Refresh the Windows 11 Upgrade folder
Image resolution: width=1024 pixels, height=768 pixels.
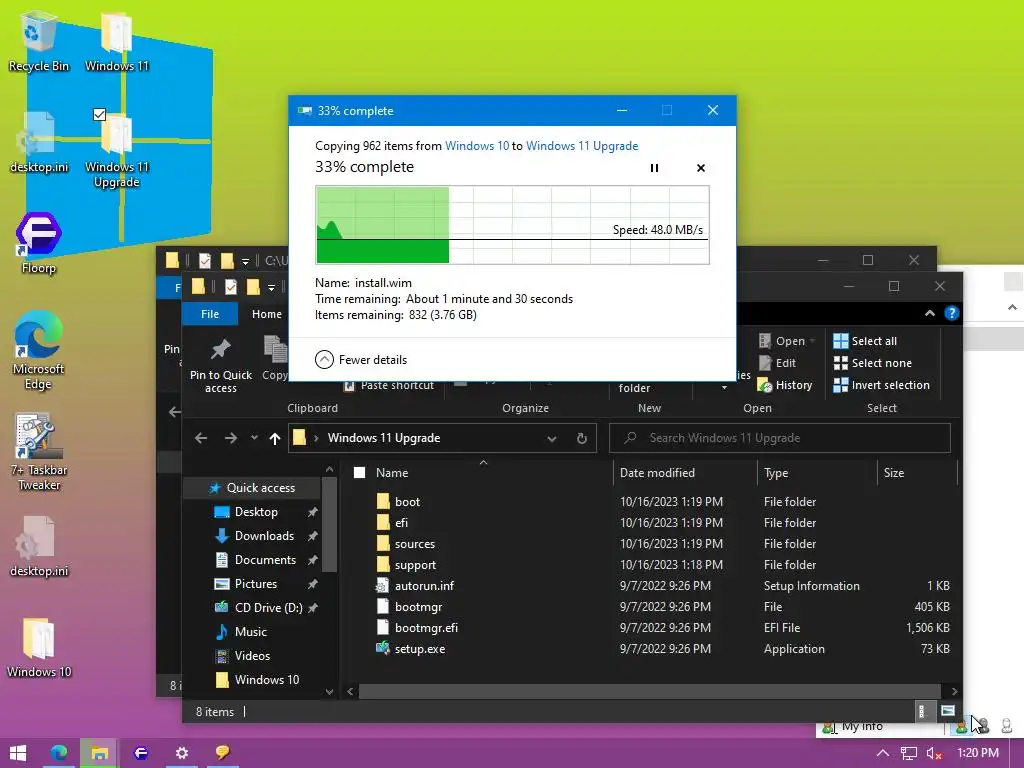pos(582,438)
